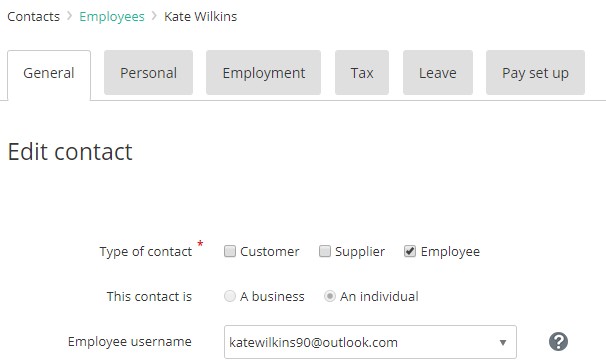Go to the Leave tab
606x364 pixels.
(x=438, y=72)
